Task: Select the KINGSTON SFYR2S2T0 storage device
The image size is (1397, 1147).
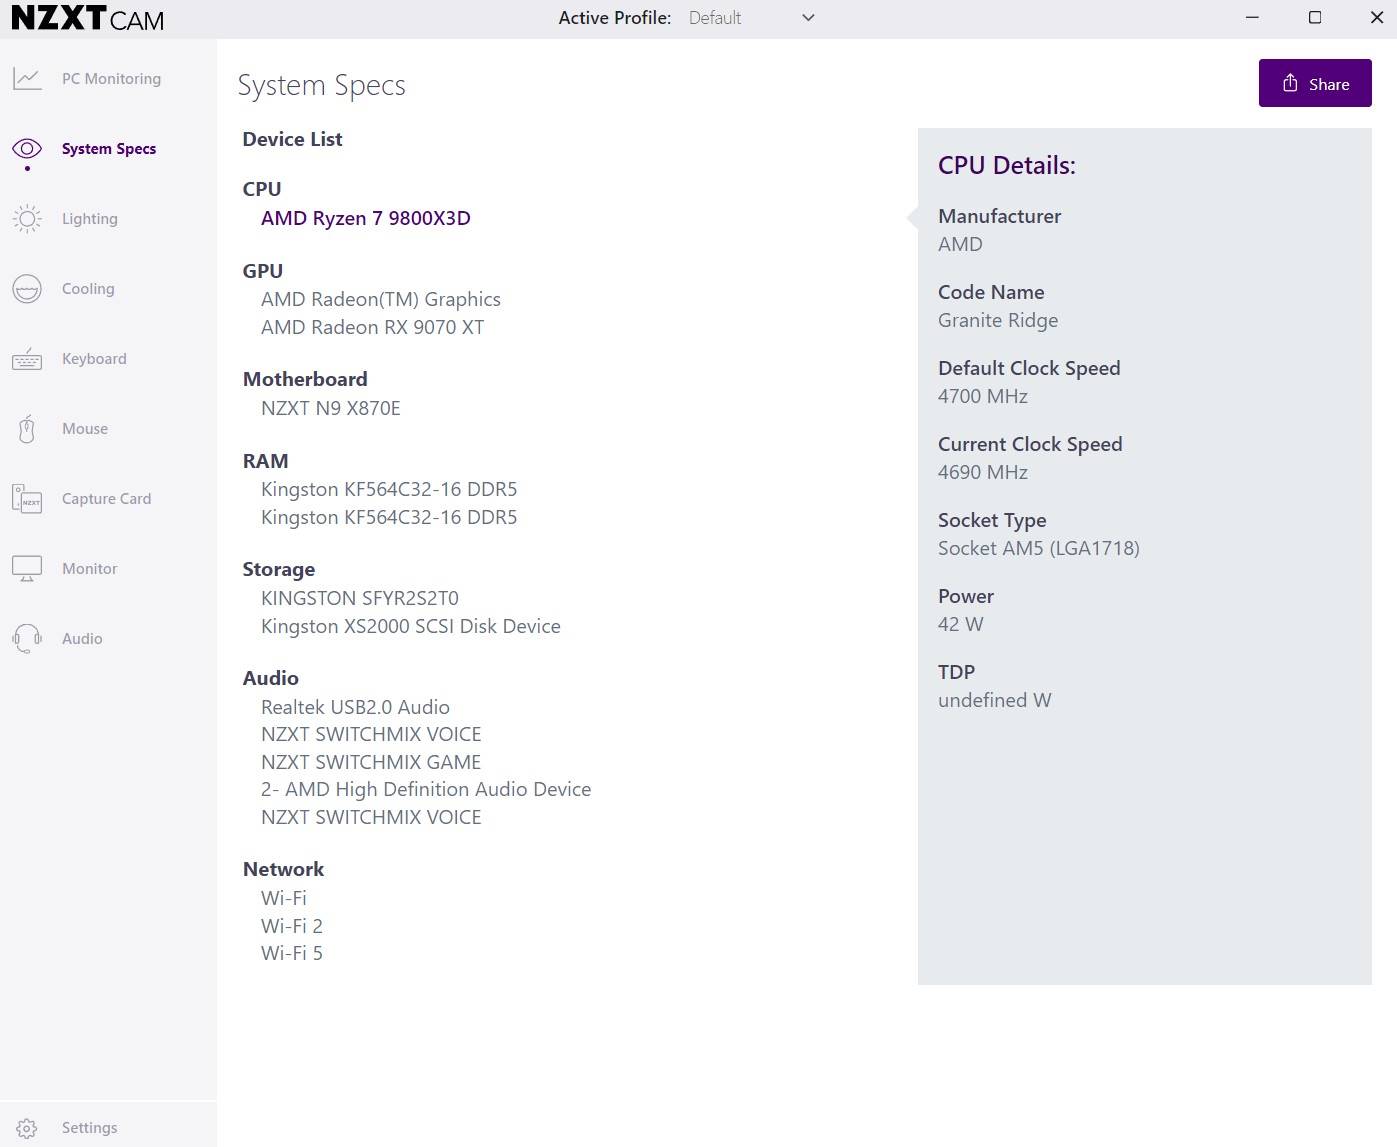Action: pyautogui.click(x=359, y=598)
